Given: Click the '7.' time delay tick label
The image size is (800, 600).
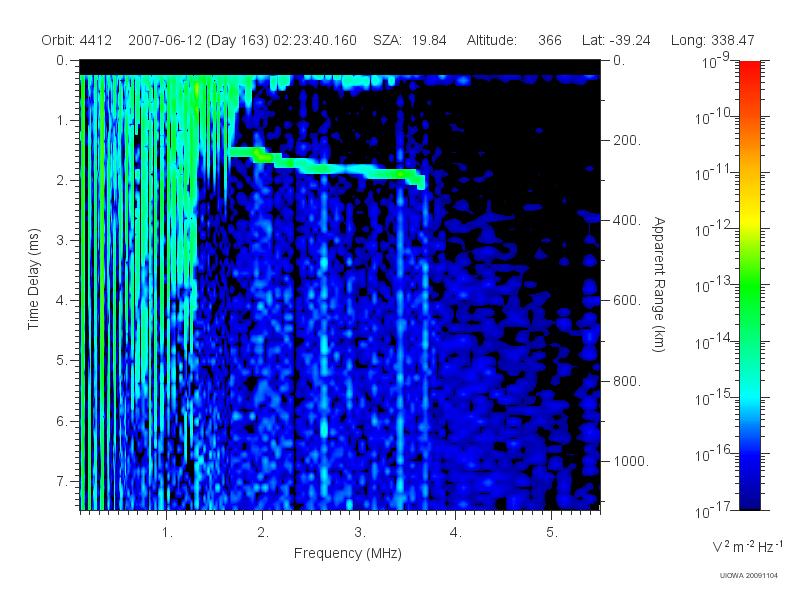Looking at the screenshot, I should pos(62,481).
